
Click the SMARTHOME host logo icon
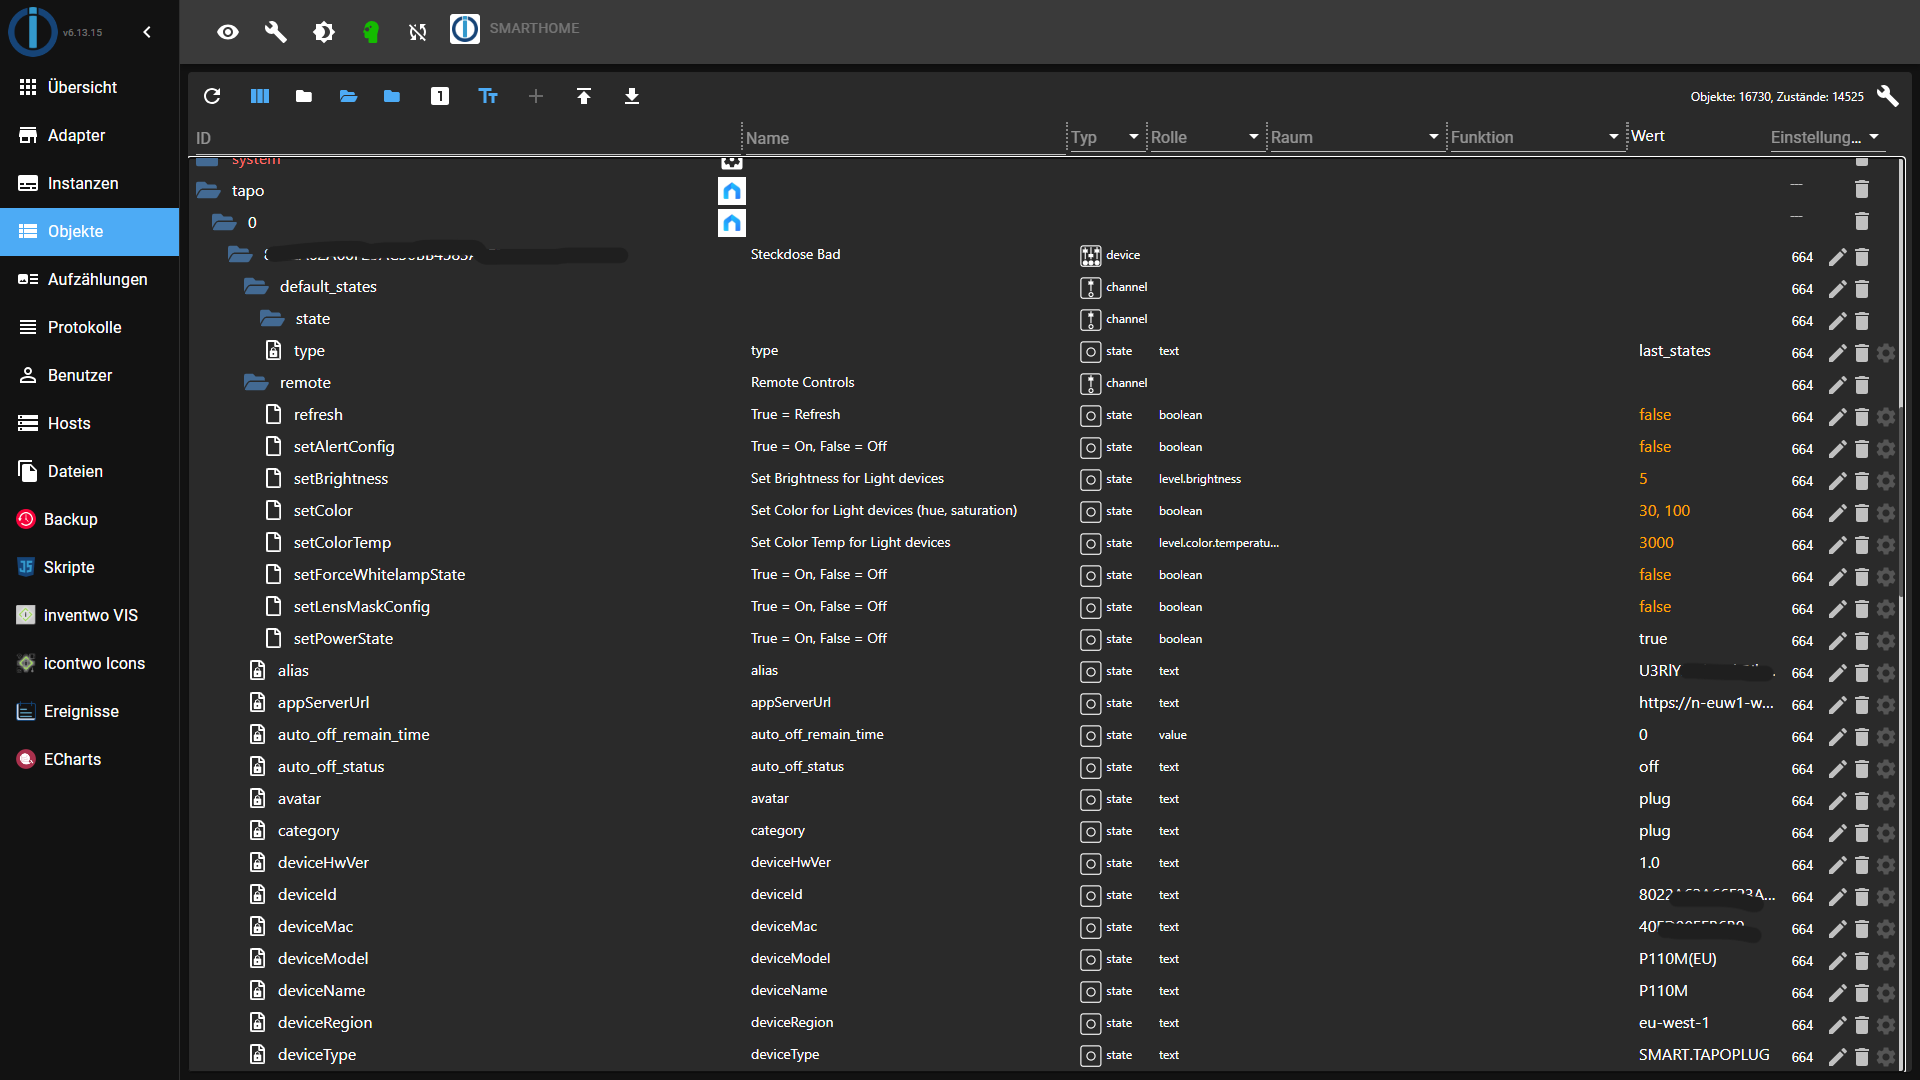465,29
